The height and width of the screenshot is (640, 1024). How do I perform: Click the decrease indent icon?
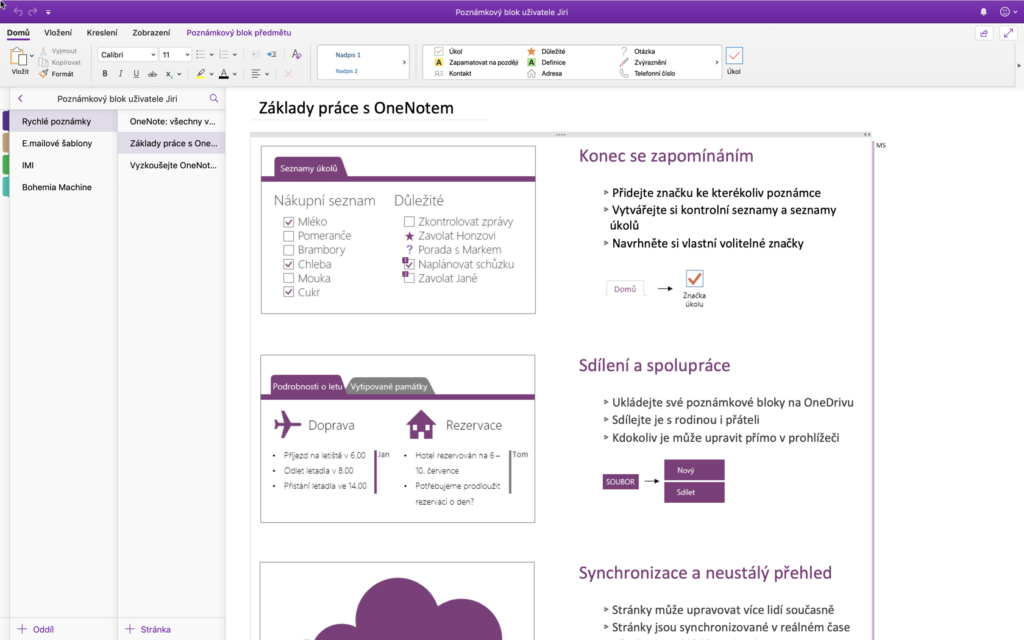click(x=255, y=54)
